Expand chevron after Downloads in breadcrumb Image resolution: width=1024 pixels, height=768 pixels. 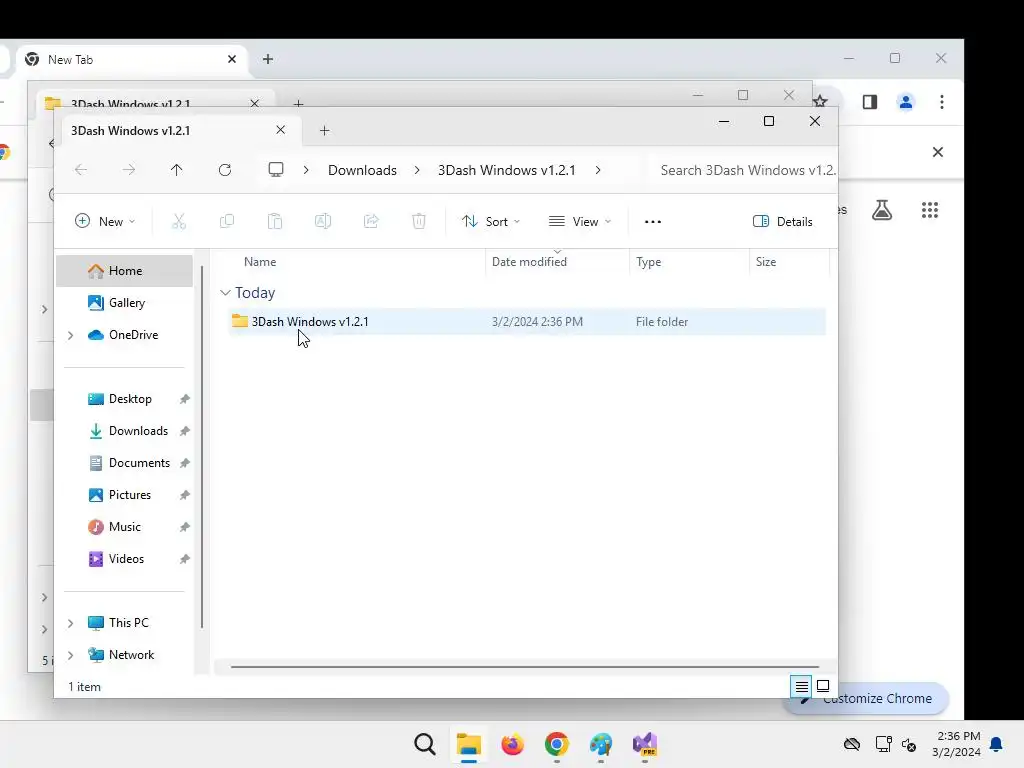click(x=417, y=170)
